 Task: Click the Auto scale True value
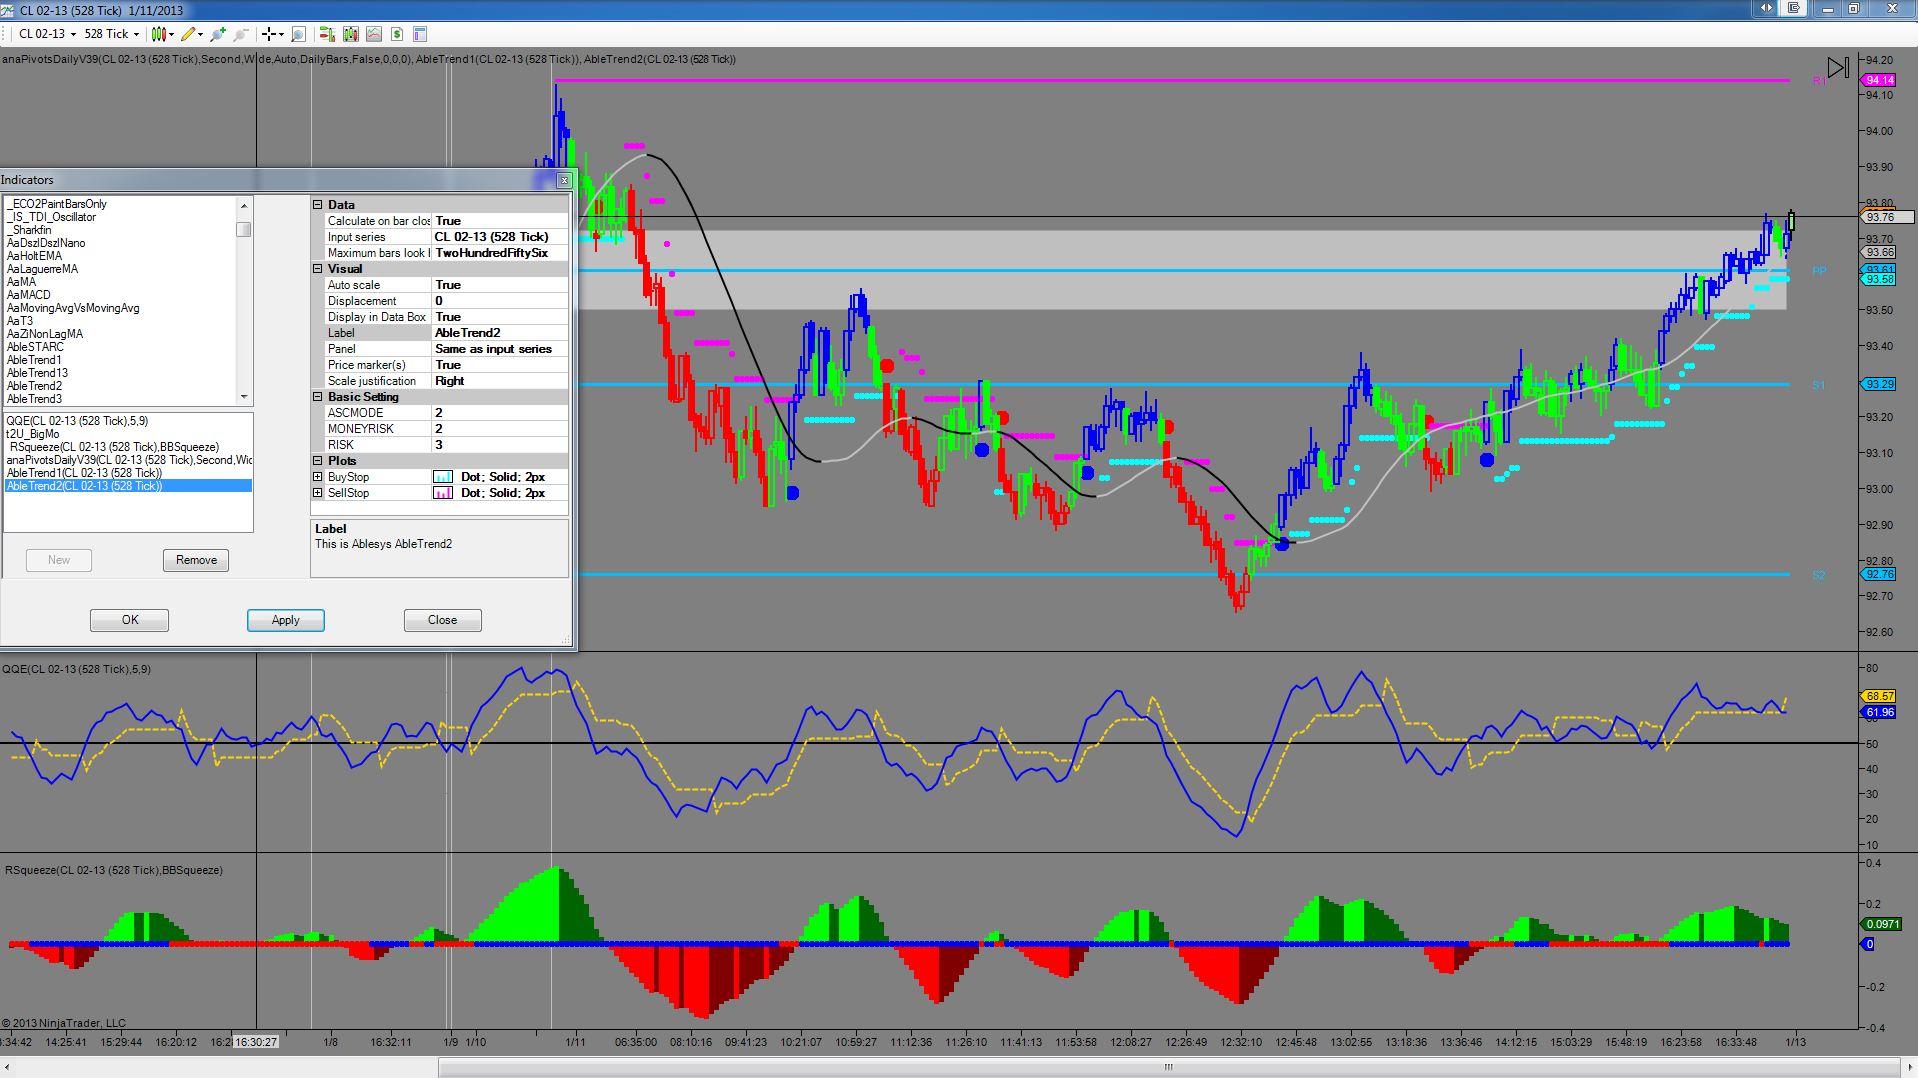[500, 285]
